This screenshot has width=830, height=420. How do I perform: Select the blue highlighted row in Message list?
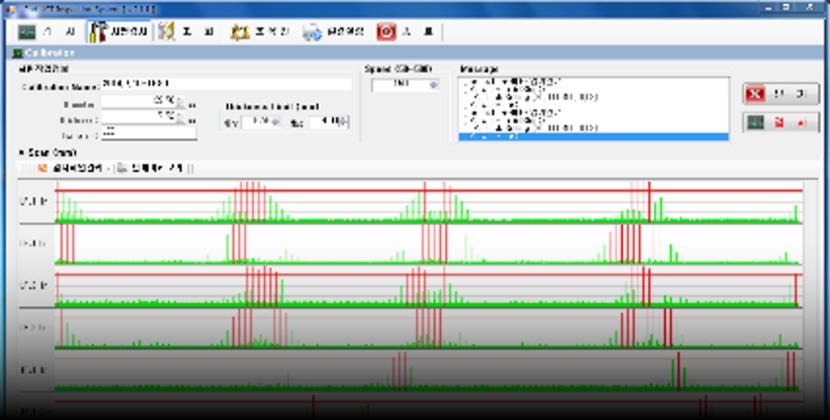point(593,137)
